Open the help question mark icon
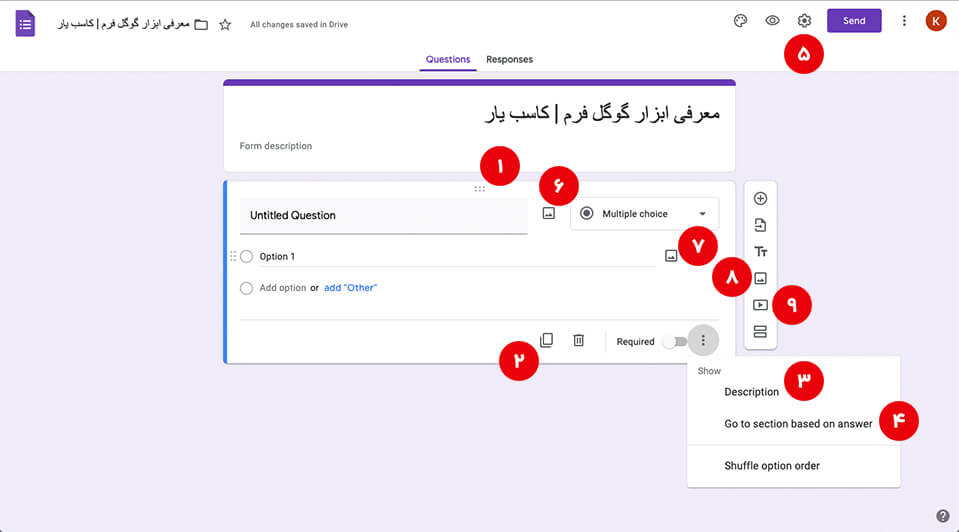Viewport: 959px width, 532px height. click(x=942, y=515)
